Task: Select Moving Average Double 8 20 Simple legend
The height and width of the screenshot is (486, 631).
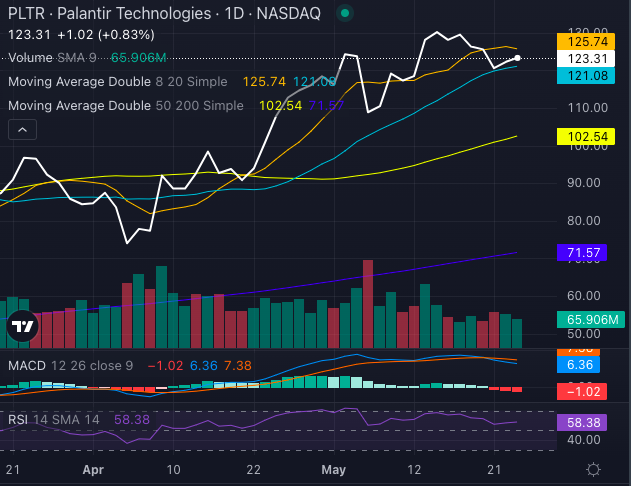Action: 118,82
